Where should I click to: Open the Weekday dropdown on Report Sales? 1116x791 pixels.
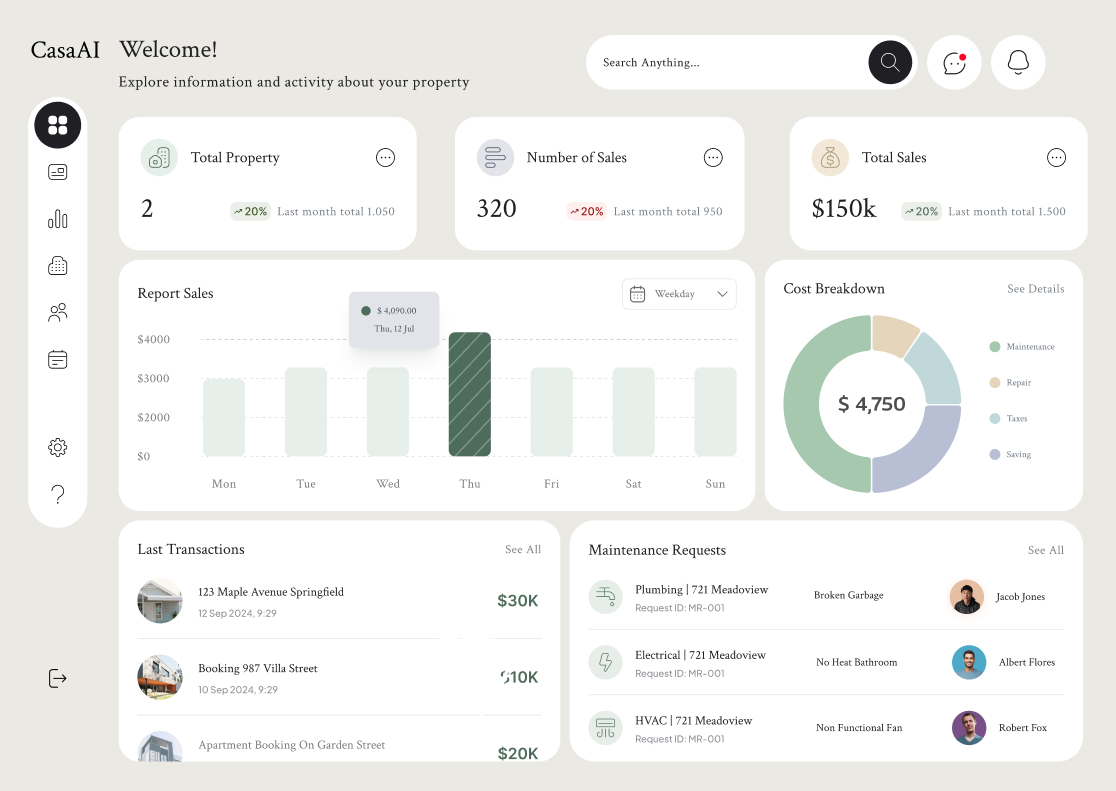click(679, 293)
